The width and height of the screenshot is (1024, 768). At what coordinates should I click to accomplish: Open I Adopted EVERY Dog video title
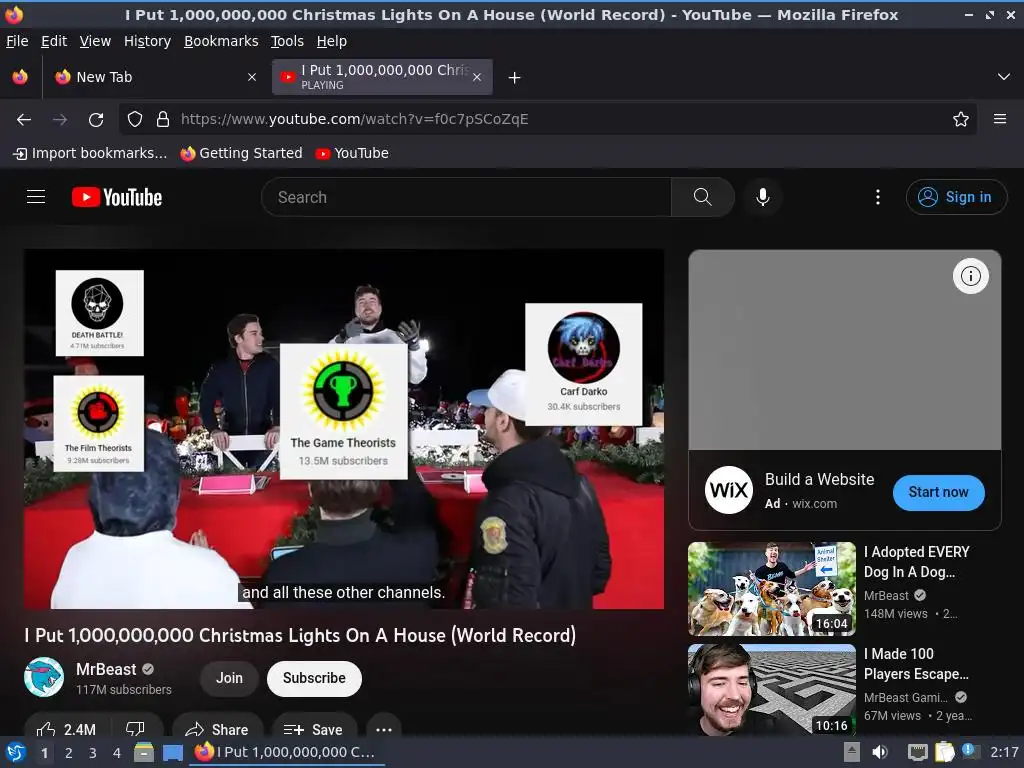click(x=917, y=562)
